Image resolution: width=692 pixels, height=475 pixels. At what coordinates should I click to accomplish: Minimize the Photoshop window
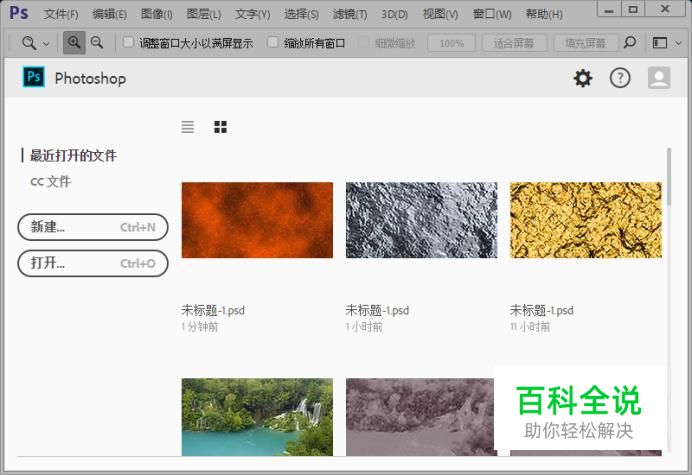coord(609,9)
